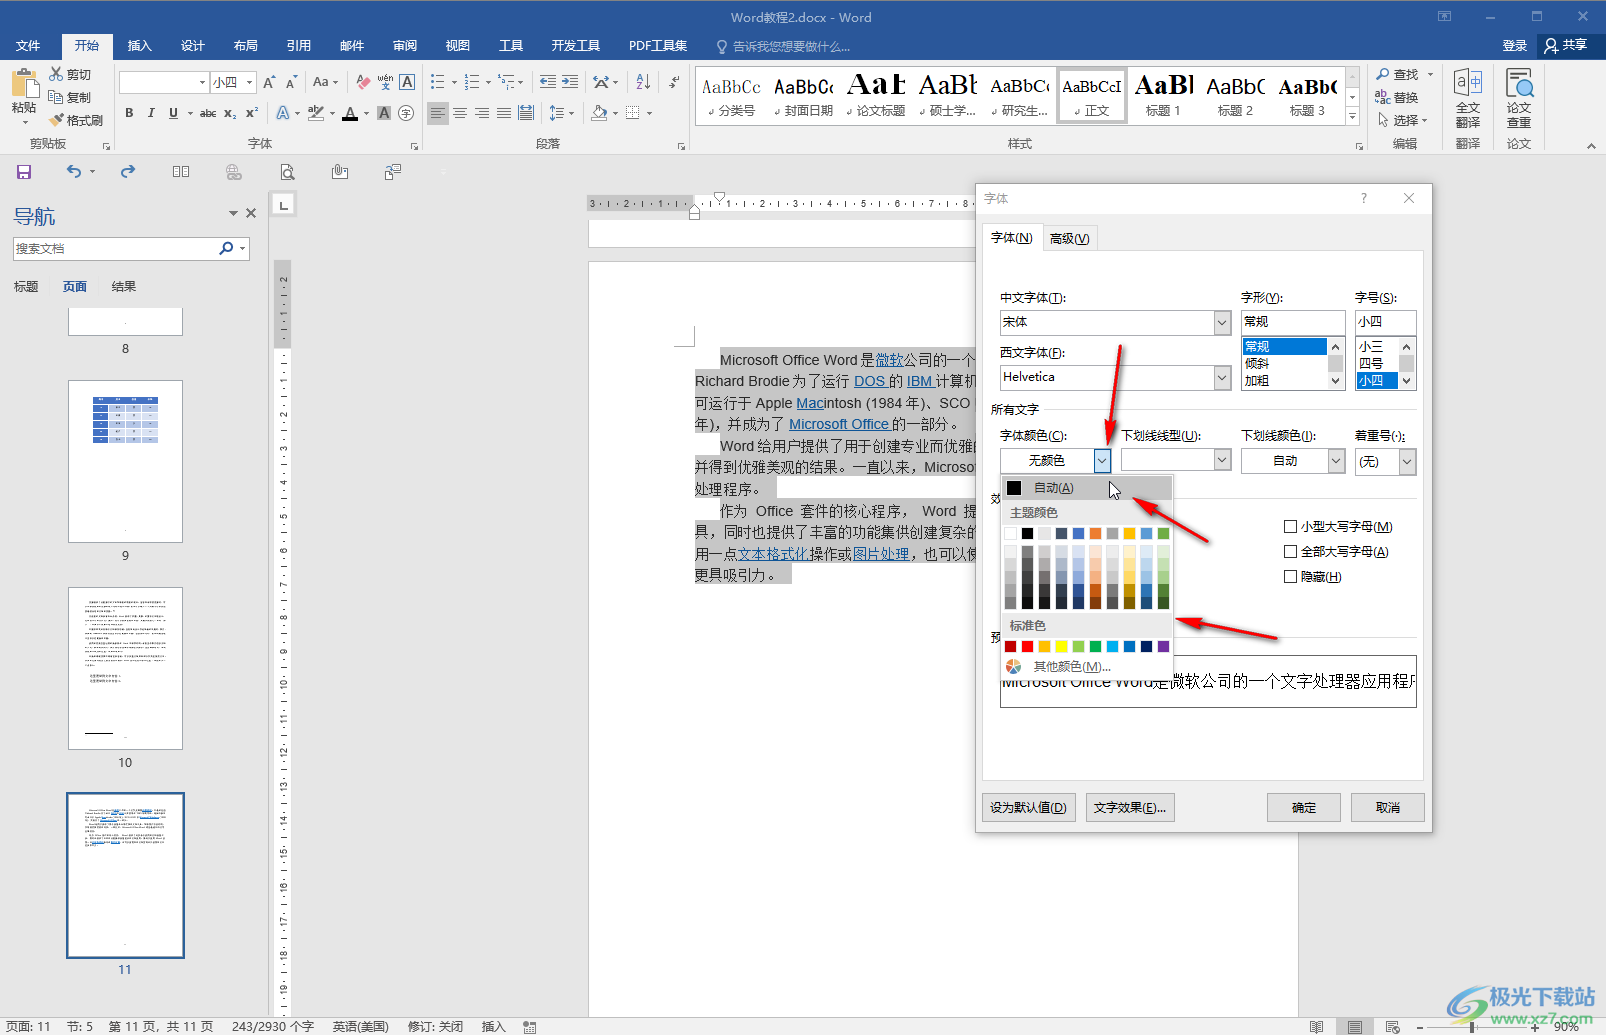
Task: Click the 搜索文档 search field
Action: [115, 249]
